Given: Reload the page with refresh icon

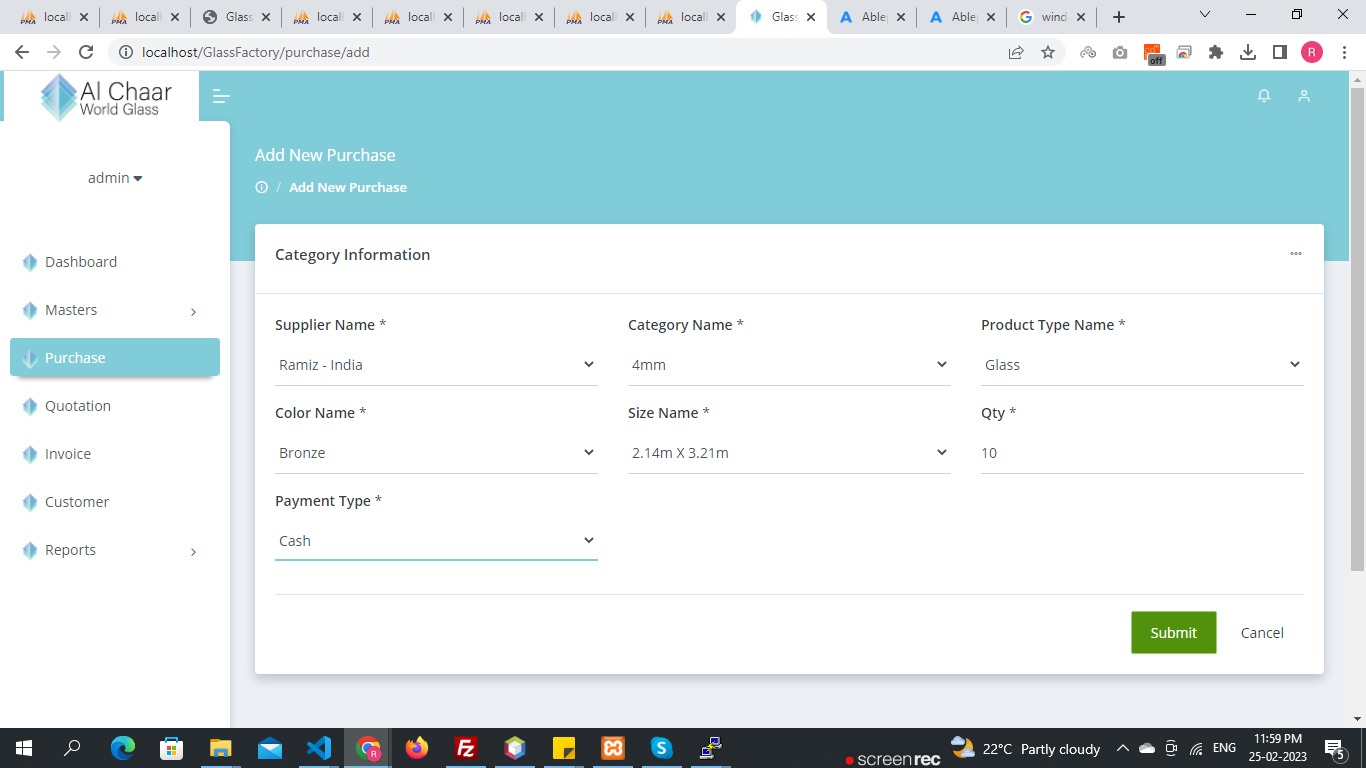Looking at the screenshot, I should [86, 52].
